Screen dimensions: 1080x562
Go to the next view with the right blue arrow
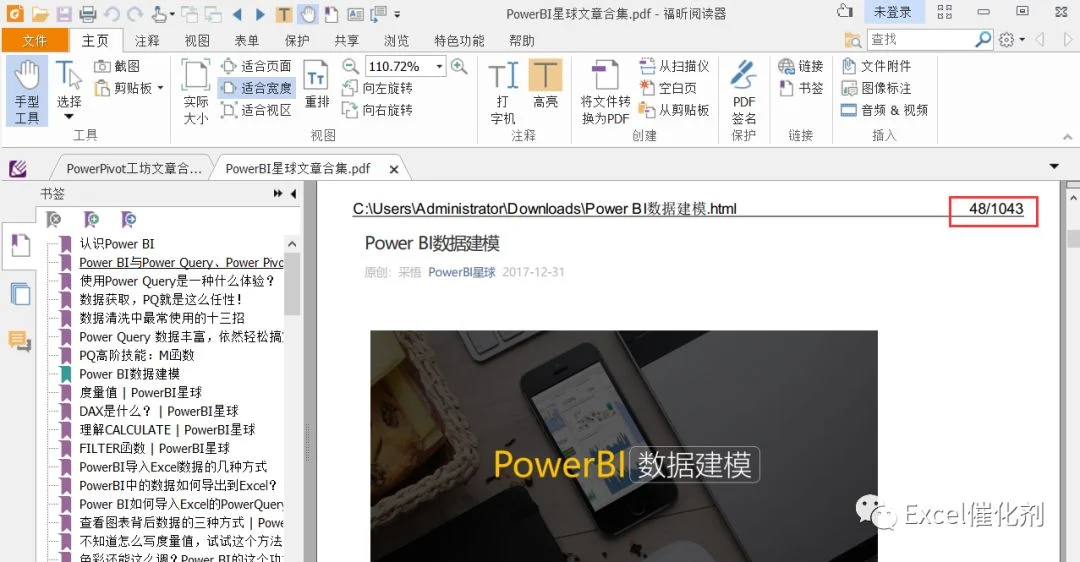point(260,14)
